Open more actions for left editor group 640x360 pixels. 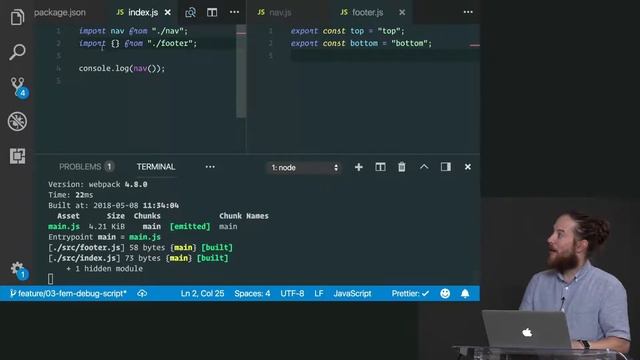coord(234,12)
